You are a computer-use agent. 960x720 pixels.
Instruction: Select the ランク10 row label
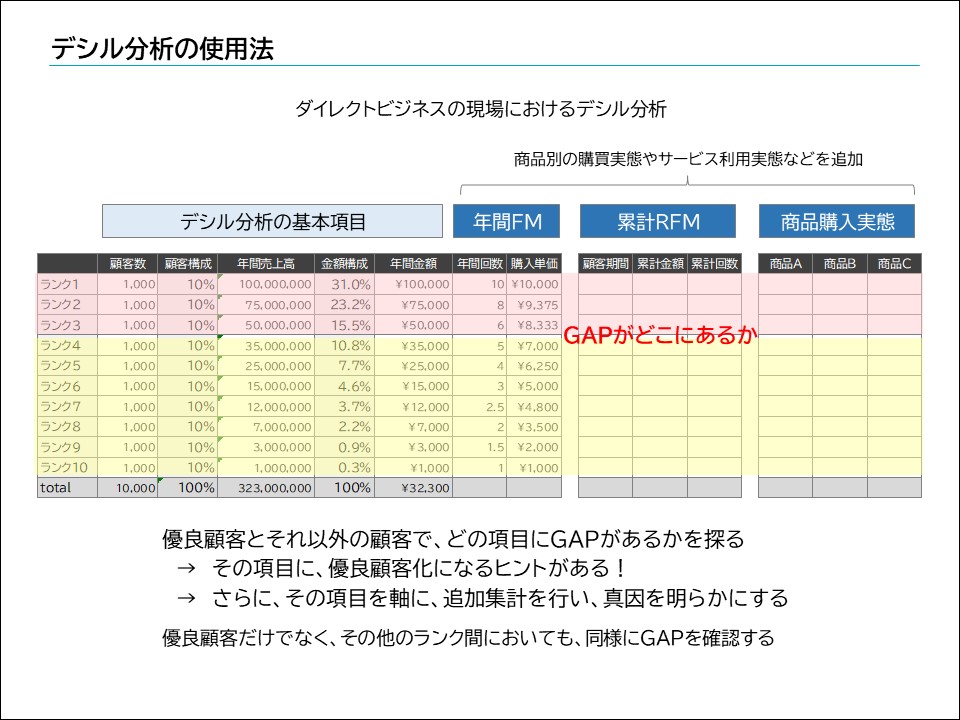click(62, 466)
